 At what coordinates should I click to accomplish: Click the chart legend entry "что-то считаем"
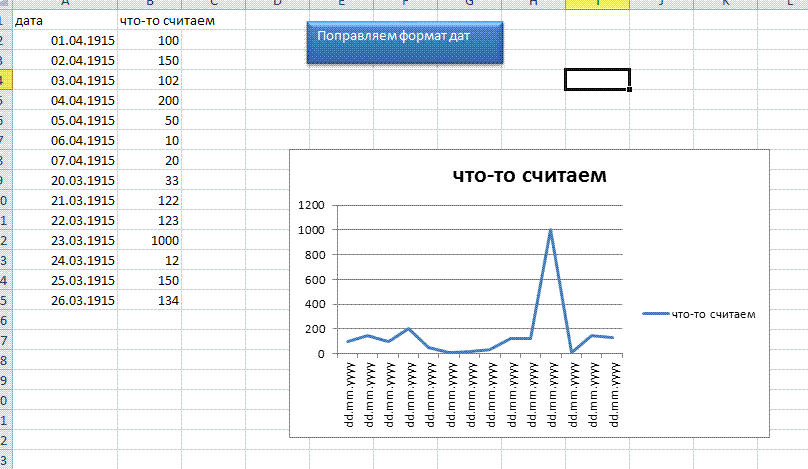[x=713, y=314]
